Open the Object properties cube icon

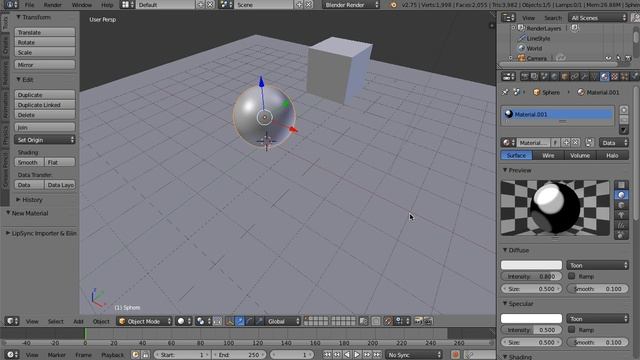[x=564, y=76]
